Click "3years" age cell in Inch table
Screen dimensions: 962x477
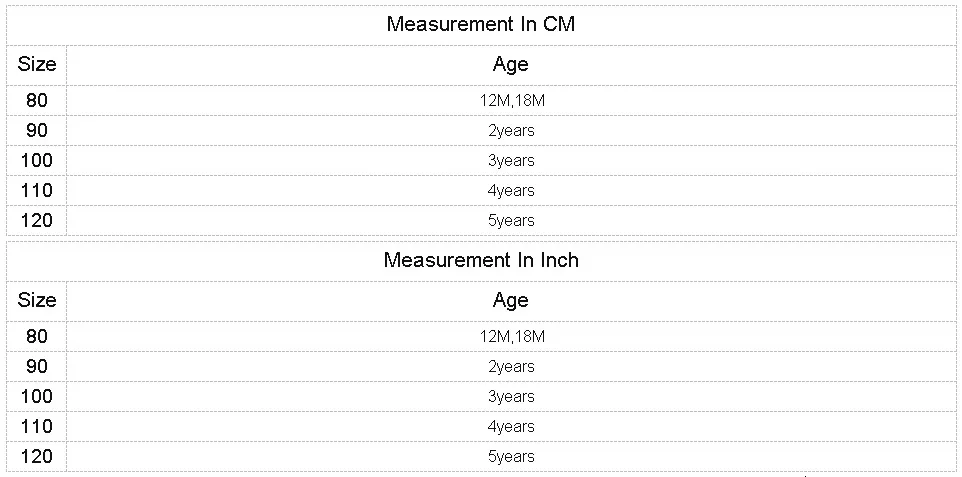pos(511,396)
